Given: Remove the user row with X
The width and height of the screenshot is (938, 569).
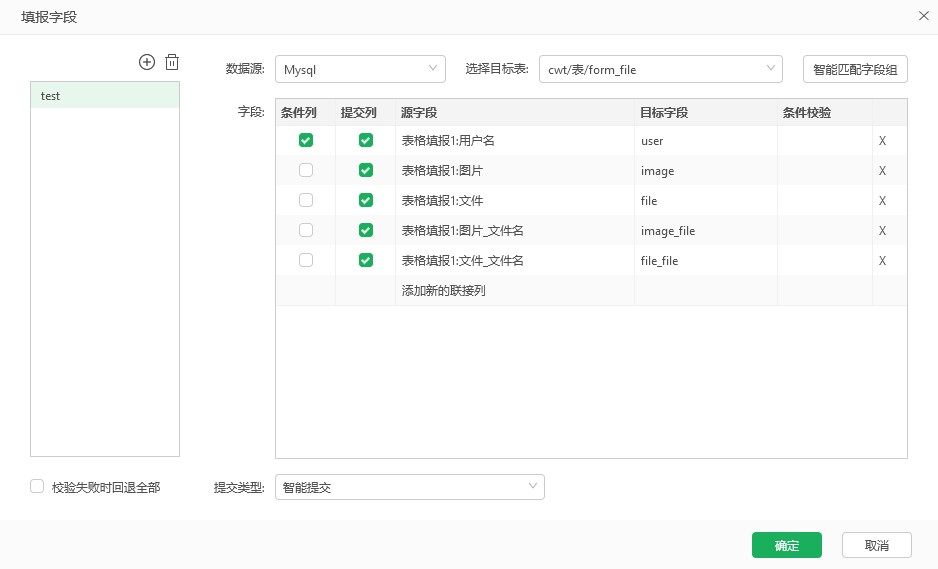Looking at the screenshot, I should click(882, 141).
